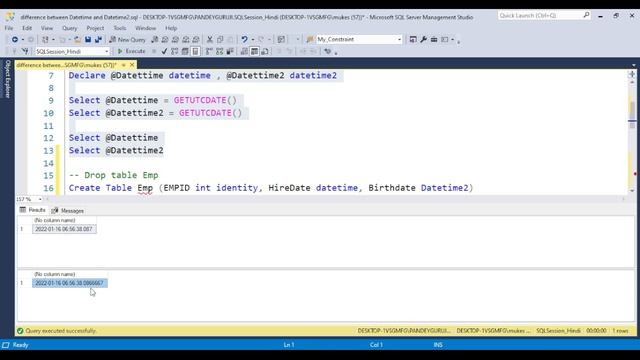Switch output to Results to File
This screenshot has height=360, width=640.
click(265, 51)
